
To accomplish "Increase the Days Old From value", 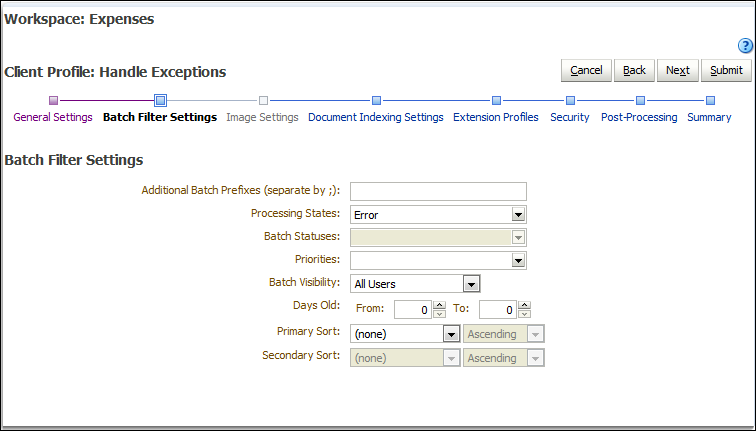I will (x=439, y=305).
